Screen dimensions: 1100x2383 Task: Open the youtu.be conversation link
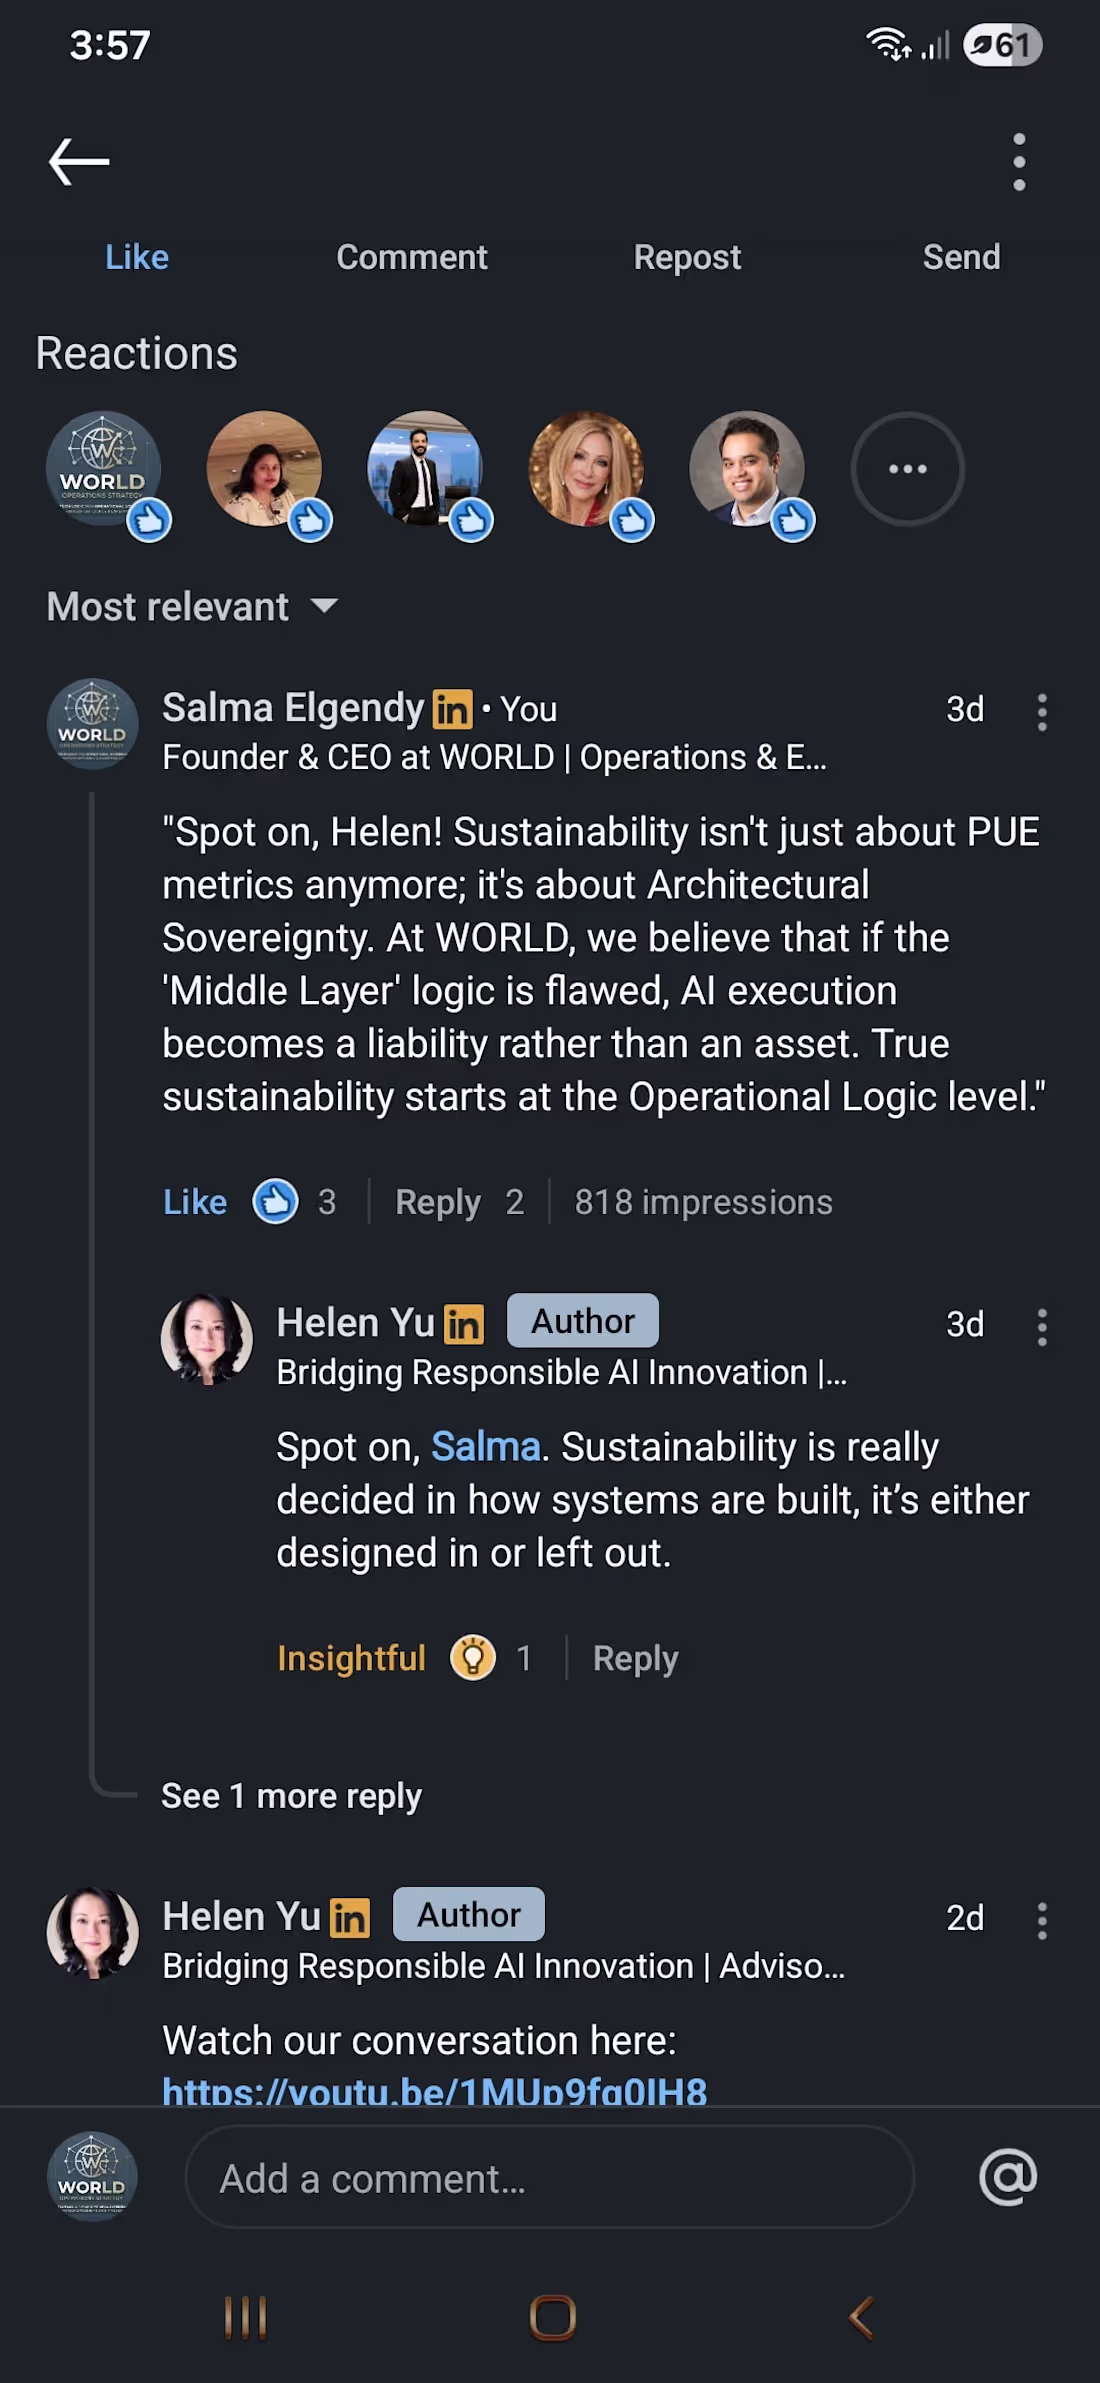point(435,2091)
